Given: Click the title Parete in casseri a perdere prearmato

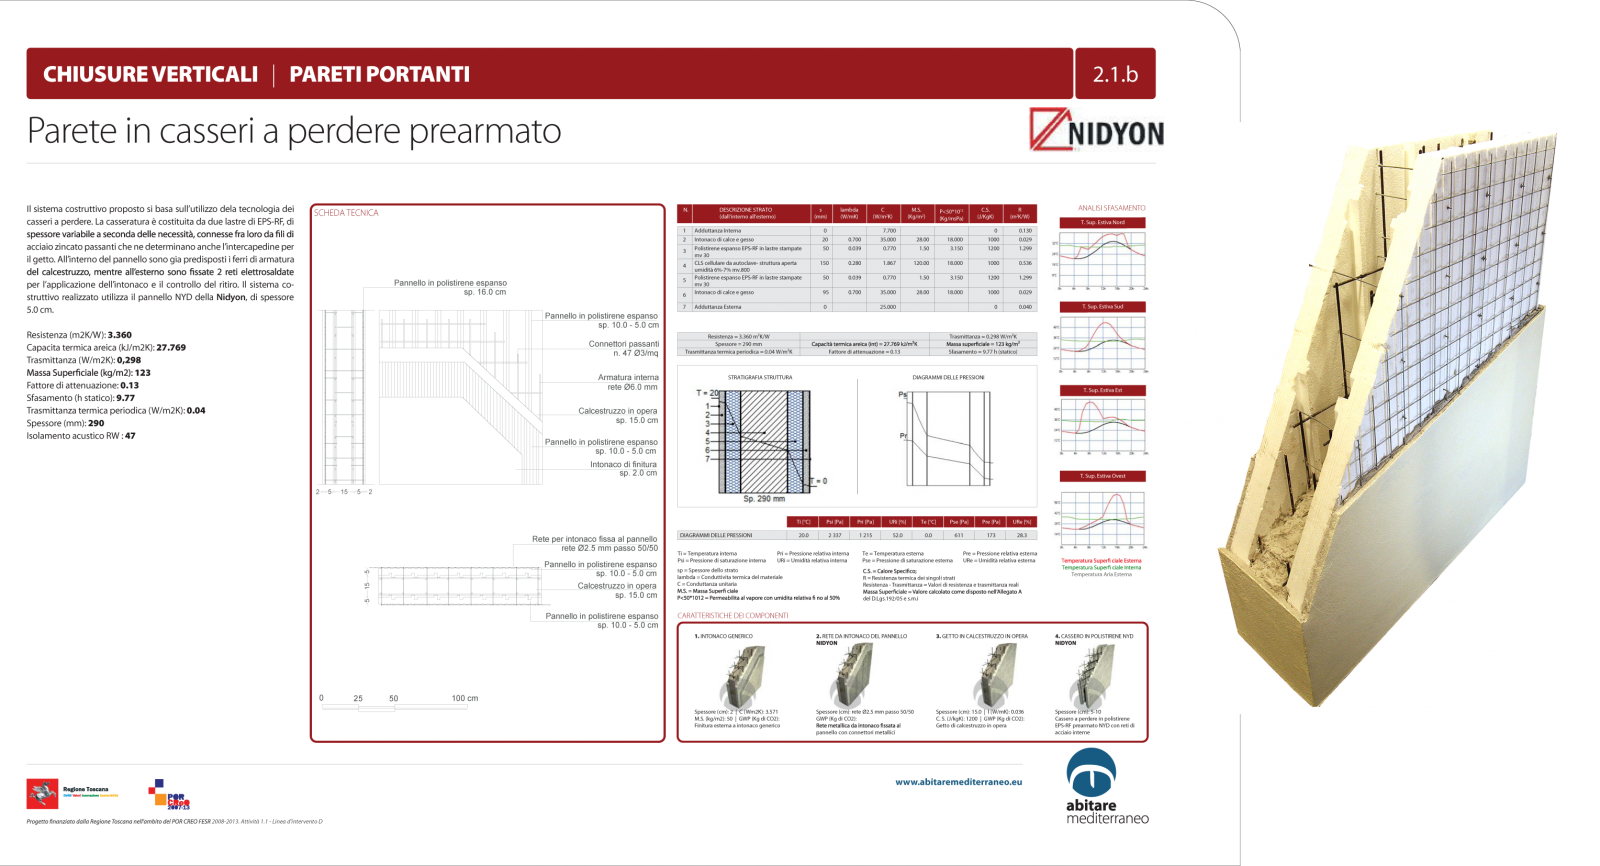Looking at the screenshot, I should [294, 131].
